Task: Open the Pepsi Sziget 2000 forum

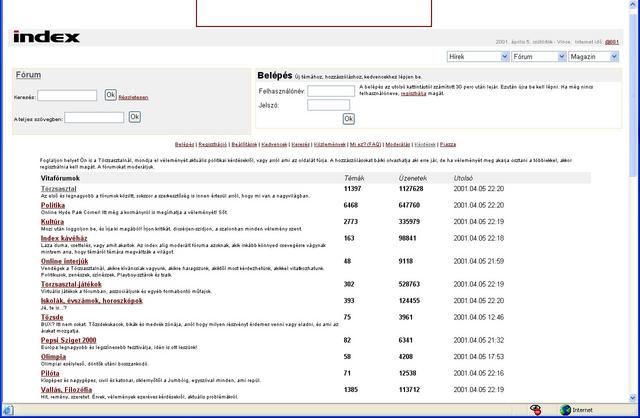Action: coord(69,340)
